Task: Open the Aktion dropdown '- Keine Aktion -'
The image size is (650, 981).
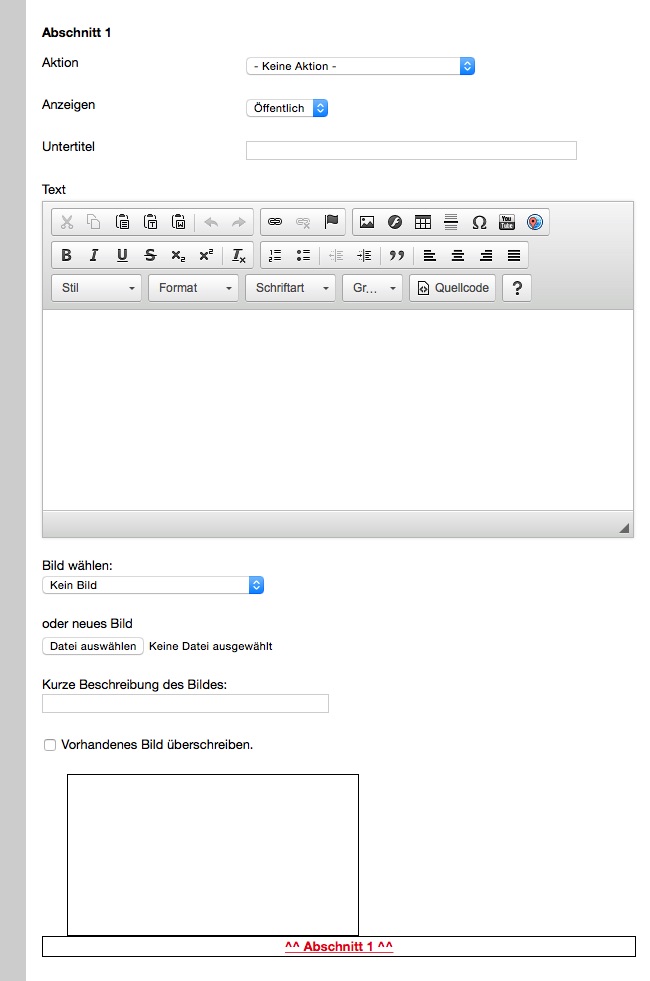Action: click(x=360, y=66)
